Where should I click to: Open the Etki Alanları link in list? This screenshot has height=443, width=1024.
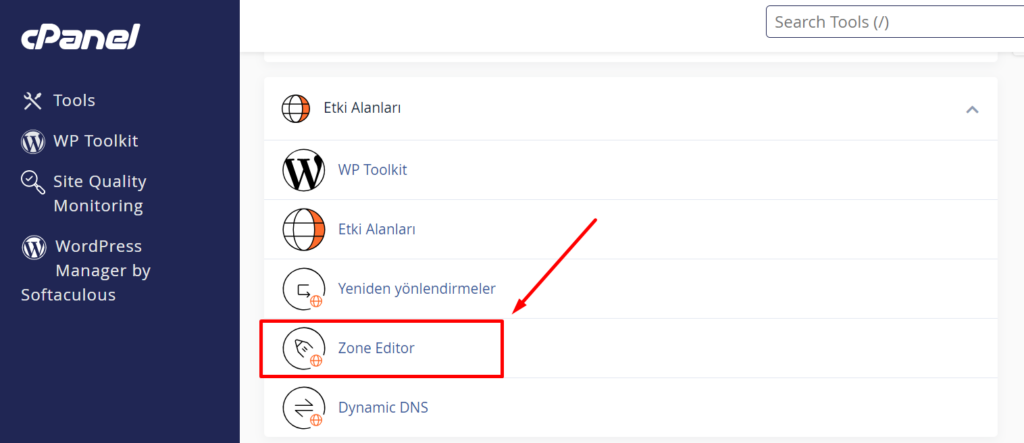click(x=377, y=229)
